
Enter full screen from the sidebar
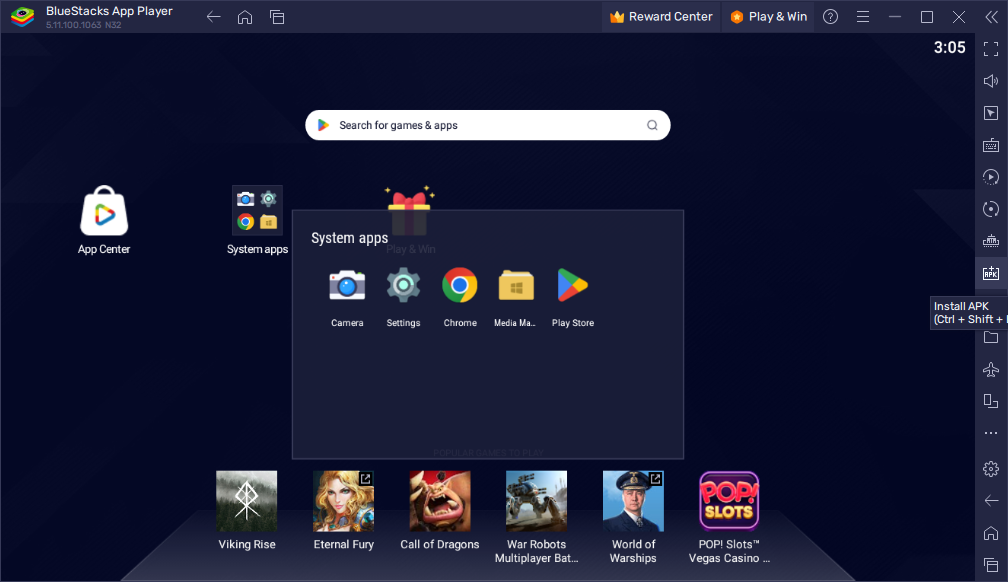click(991, 49)
